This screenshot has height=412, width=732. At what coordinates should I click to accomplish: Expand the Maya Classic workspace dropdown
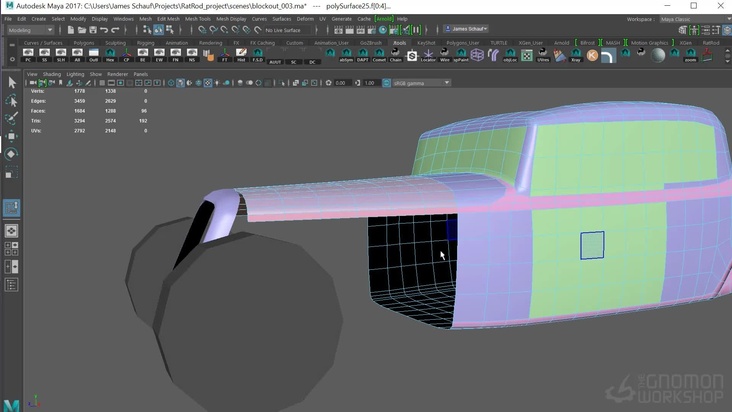691,18
